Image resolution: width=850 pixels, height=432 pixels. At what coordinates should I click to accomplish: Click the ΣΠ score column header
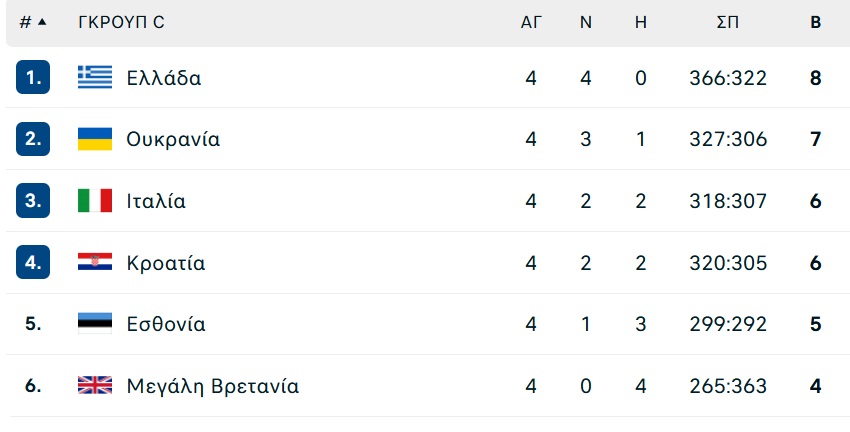click(727, 22)
